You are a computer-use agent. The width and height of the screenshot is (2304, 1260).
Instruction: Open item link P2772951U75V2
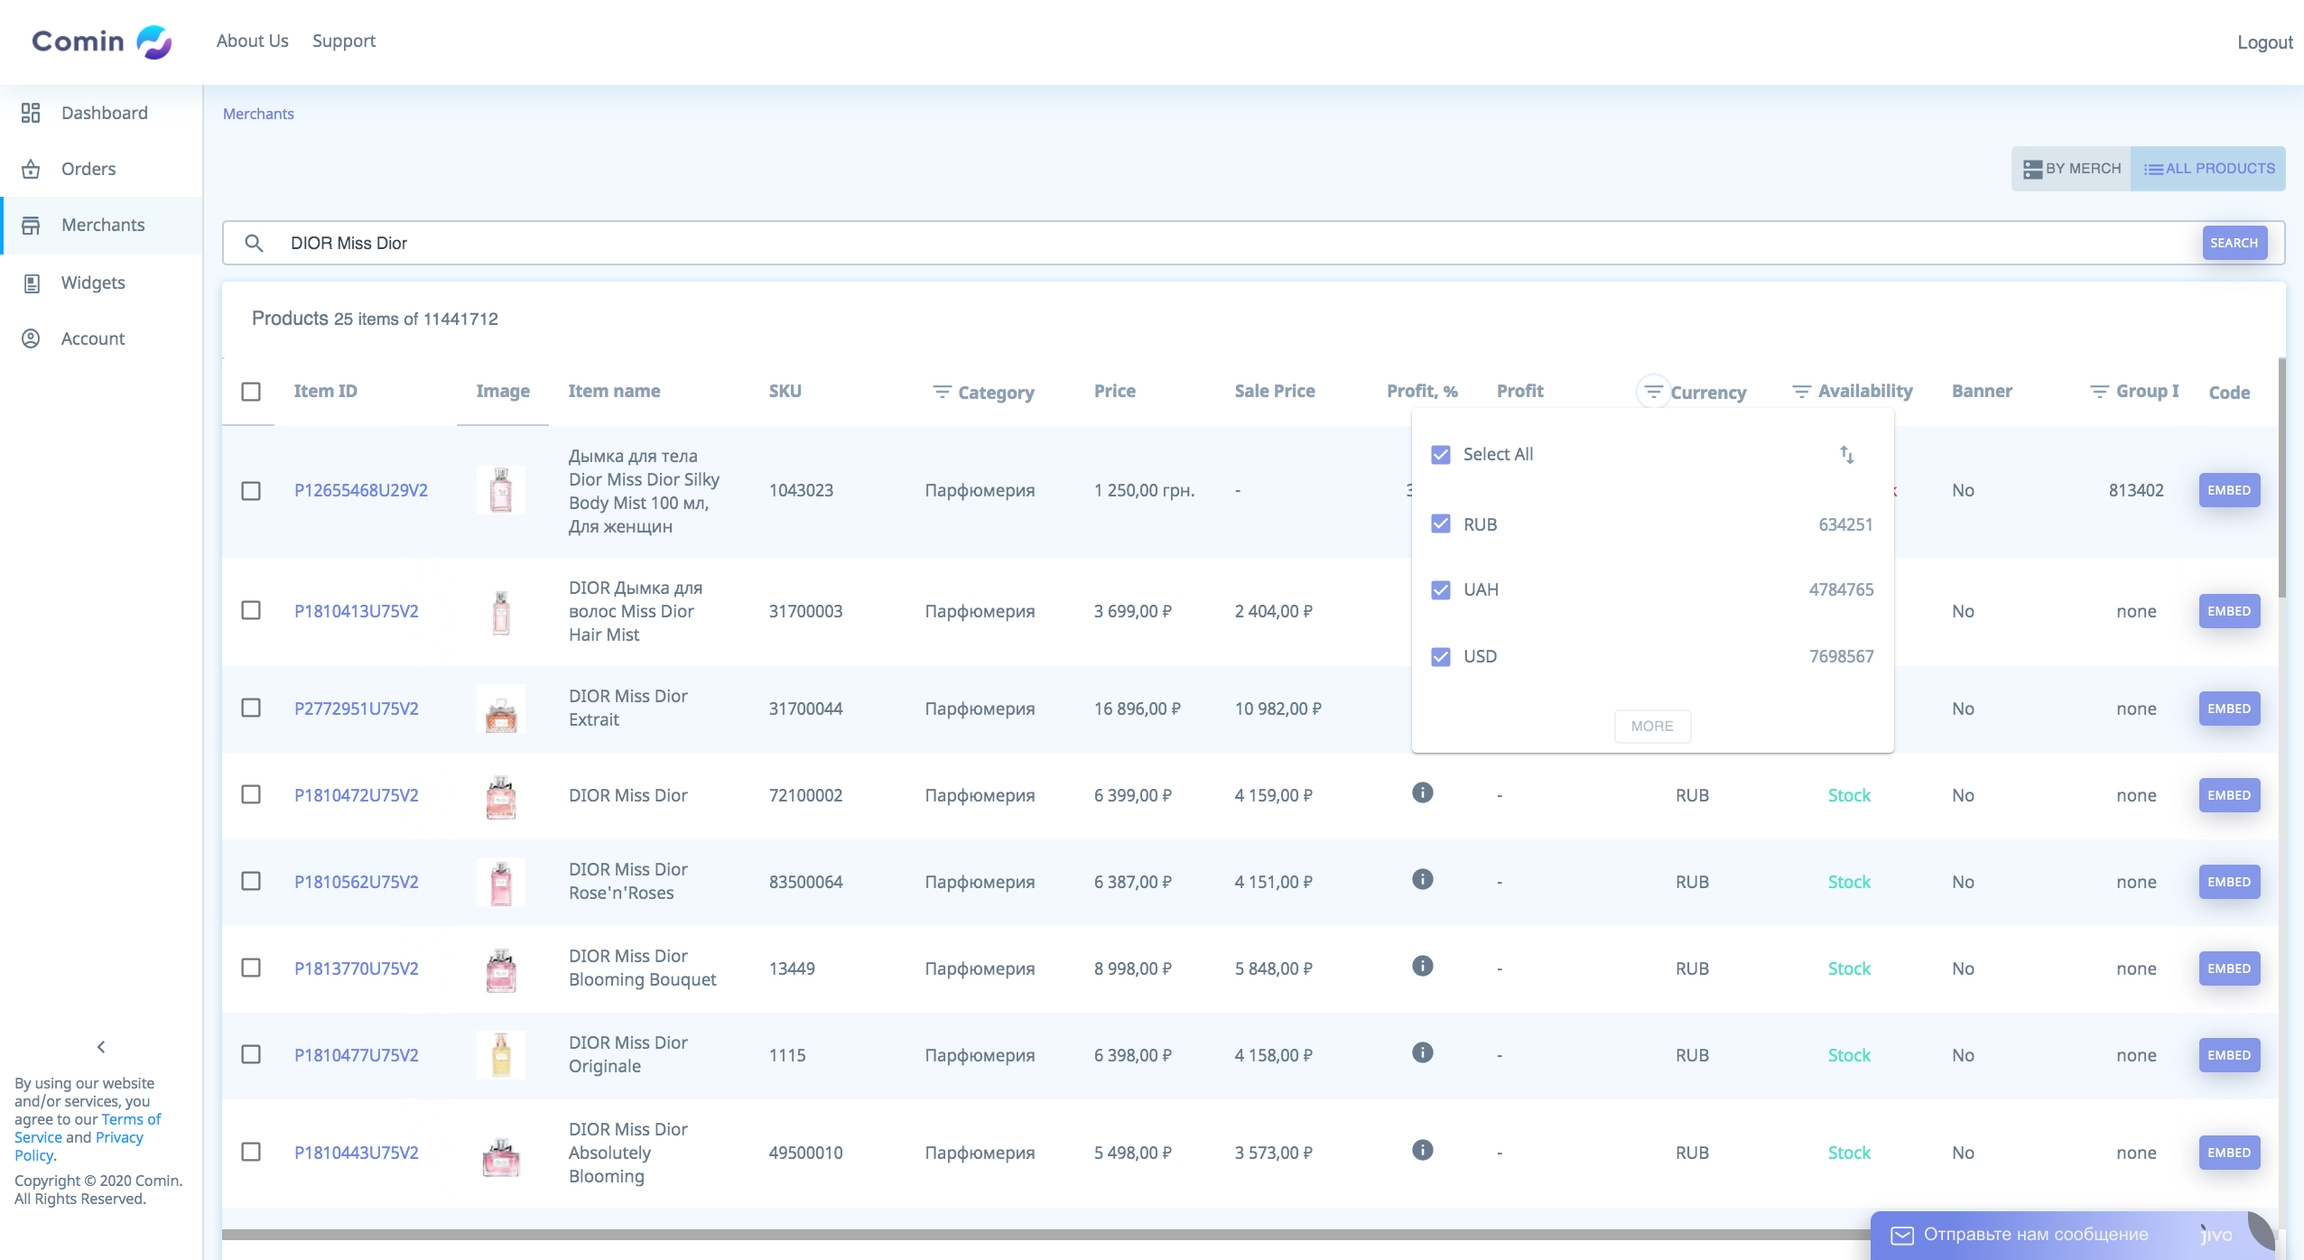pyautogui.click(x=356, y=709)
